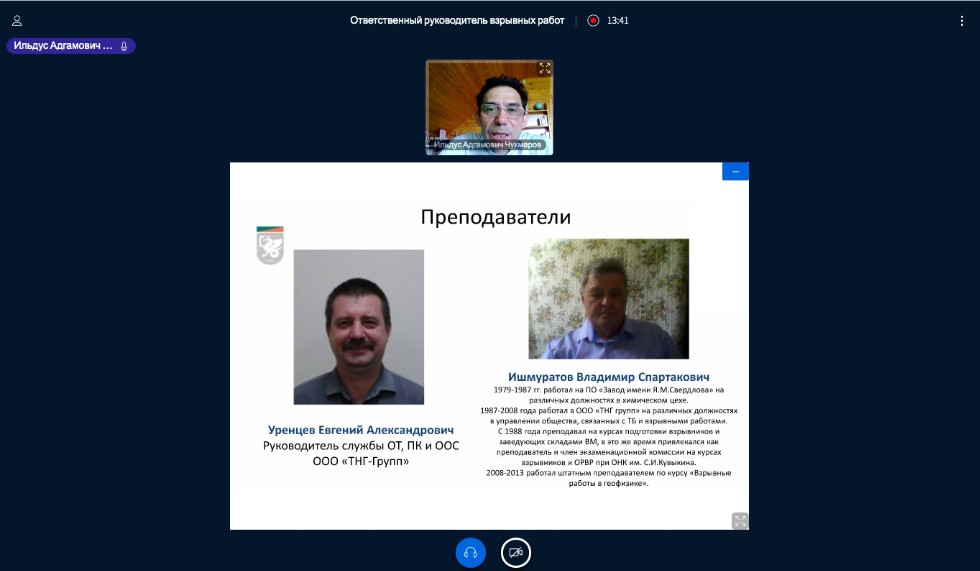The image size is (980, 571).
Task: Toggle webcam sharing with the camera button
Action: click(516, 552)
